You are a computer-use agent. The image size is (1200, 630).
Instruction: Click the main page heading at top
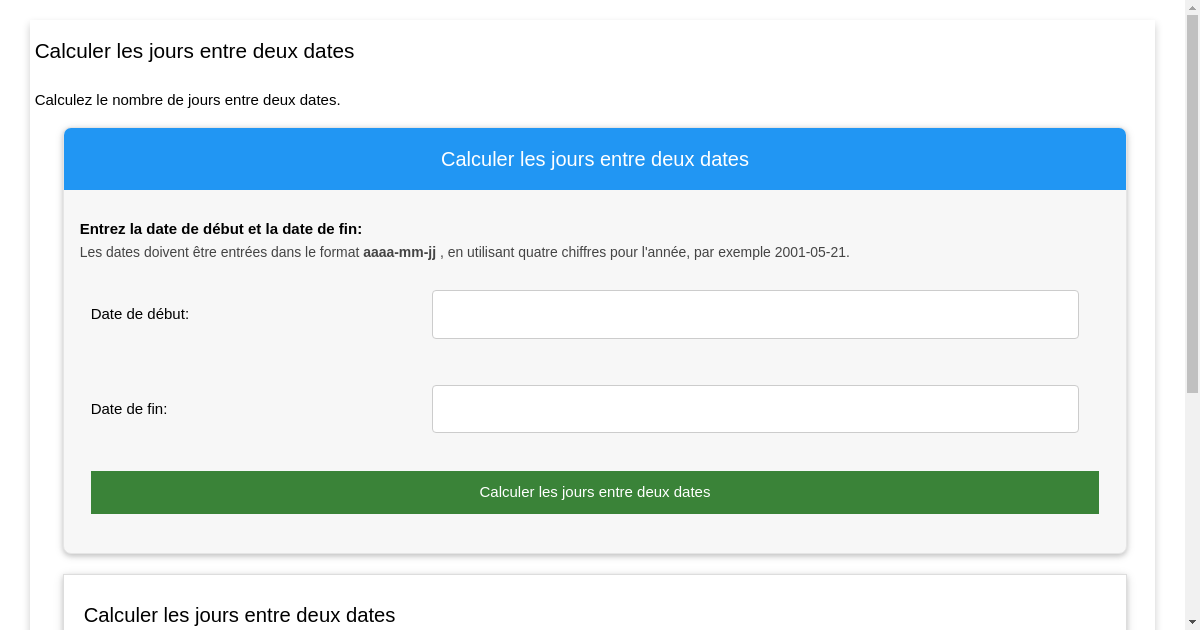pyautogui.click(x=194, y=51)
